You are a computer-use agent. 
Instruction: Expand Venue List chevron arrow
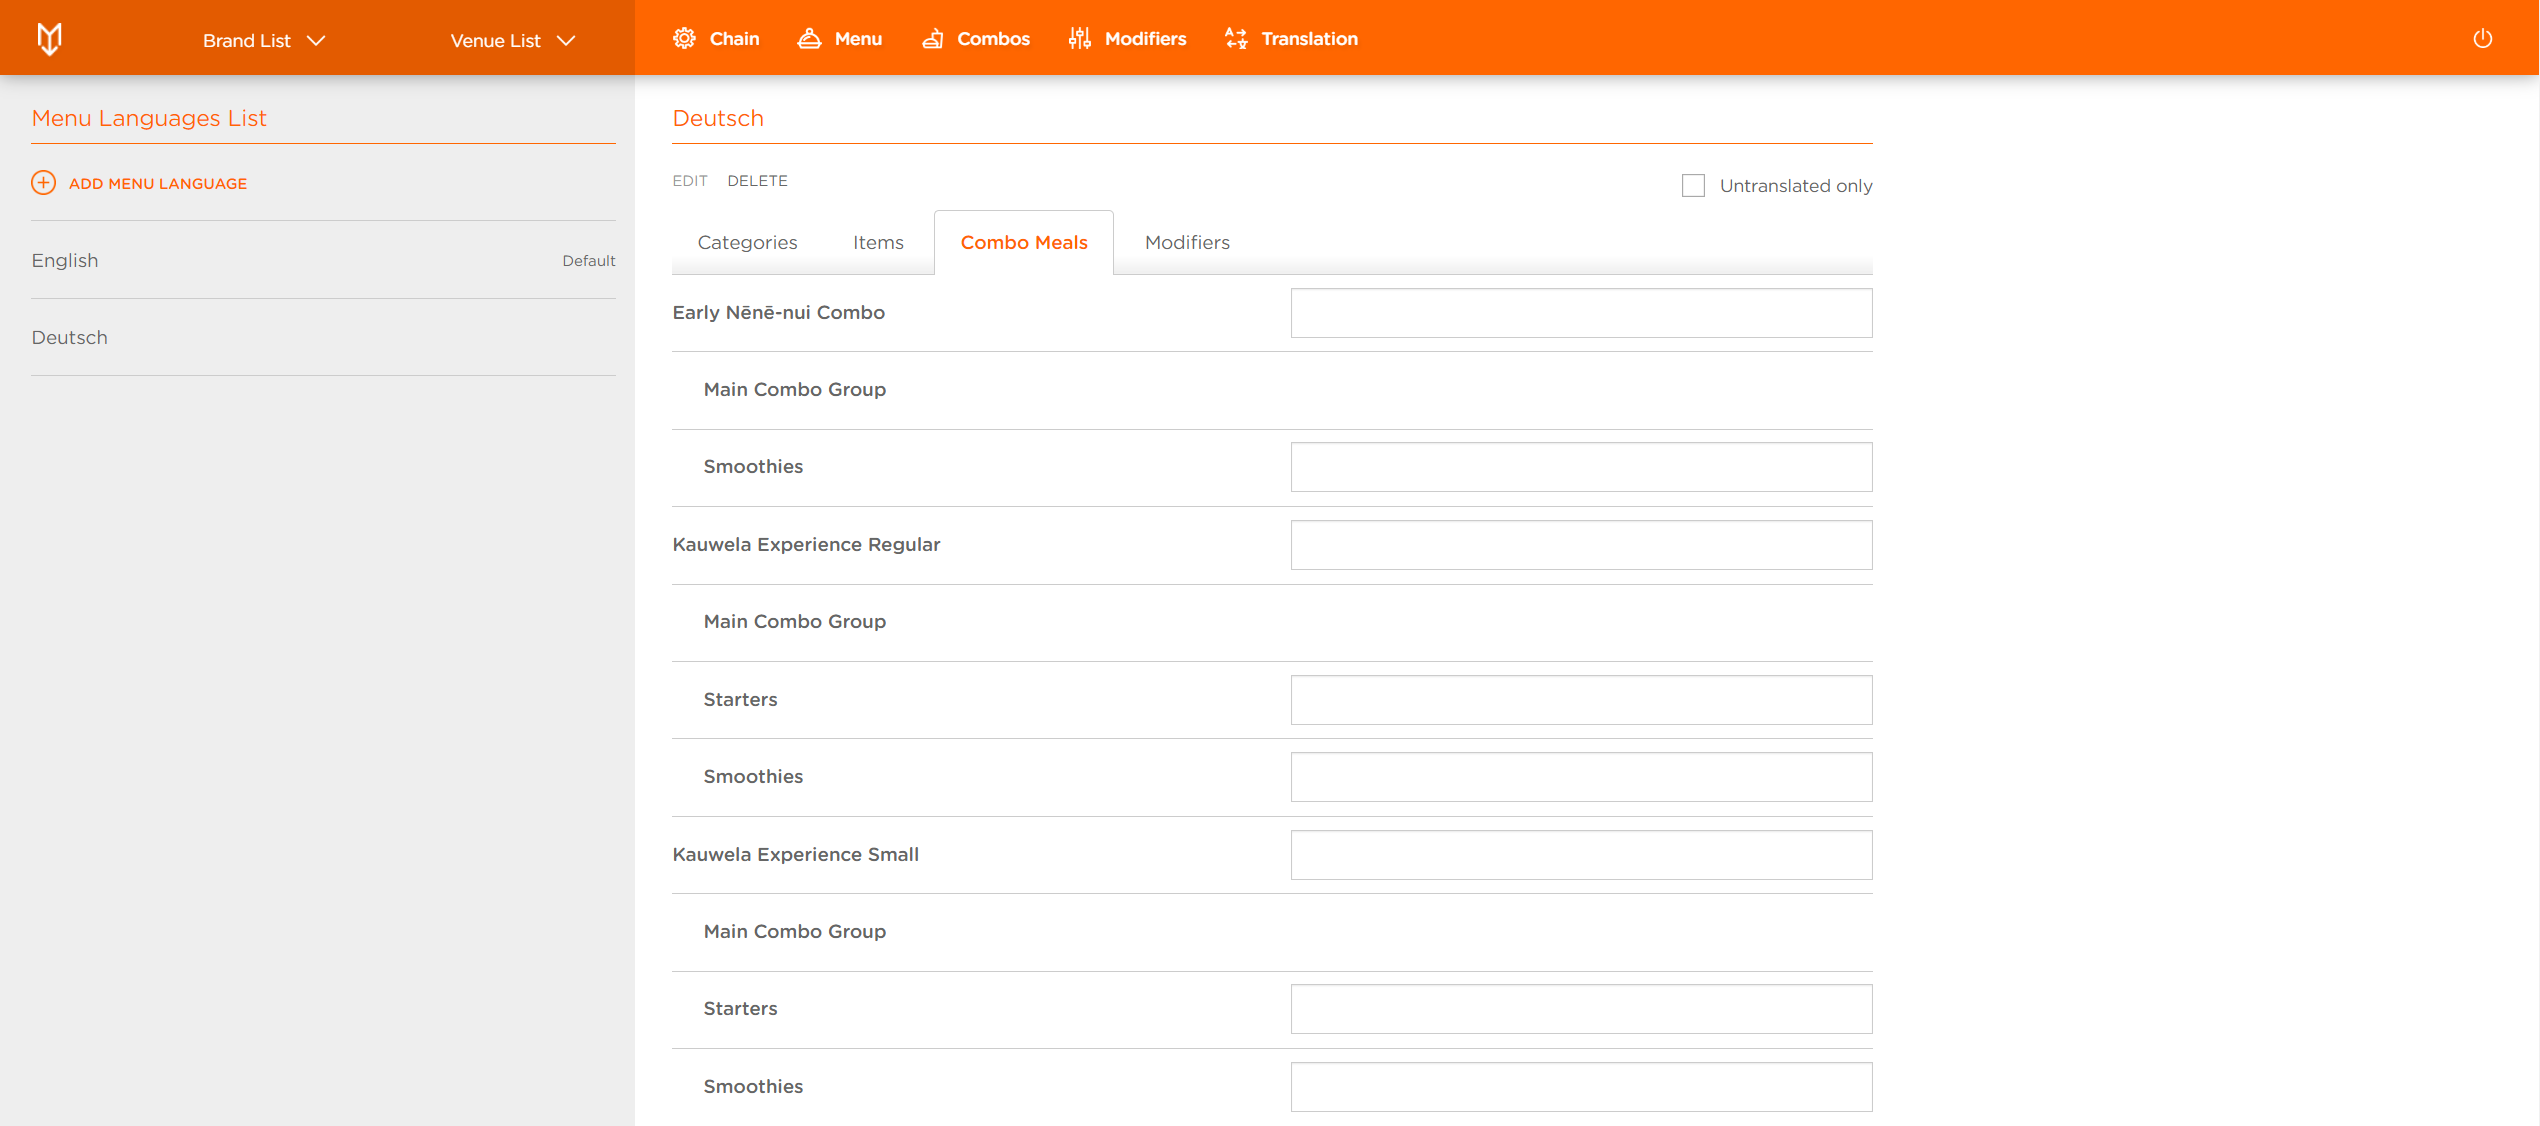point(566,41)
